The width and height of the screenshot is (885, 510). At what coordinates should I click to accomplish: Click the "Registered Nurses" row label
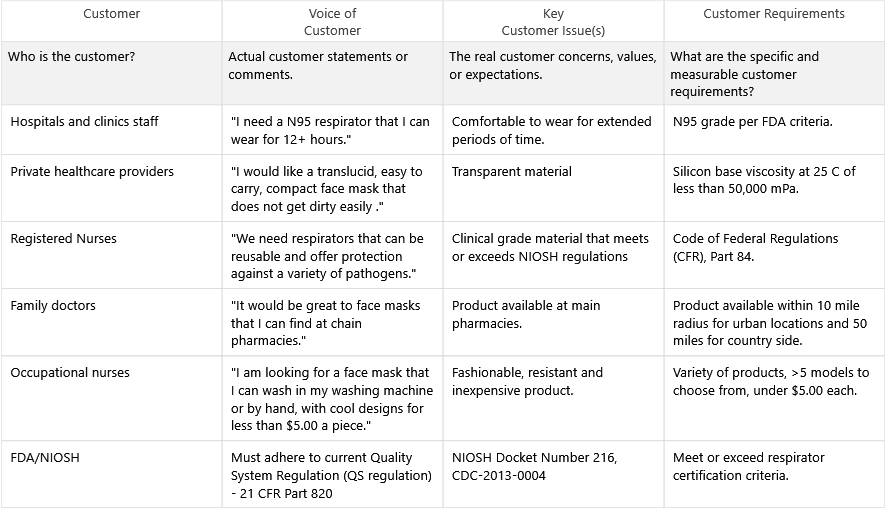[x=63, y=239]
